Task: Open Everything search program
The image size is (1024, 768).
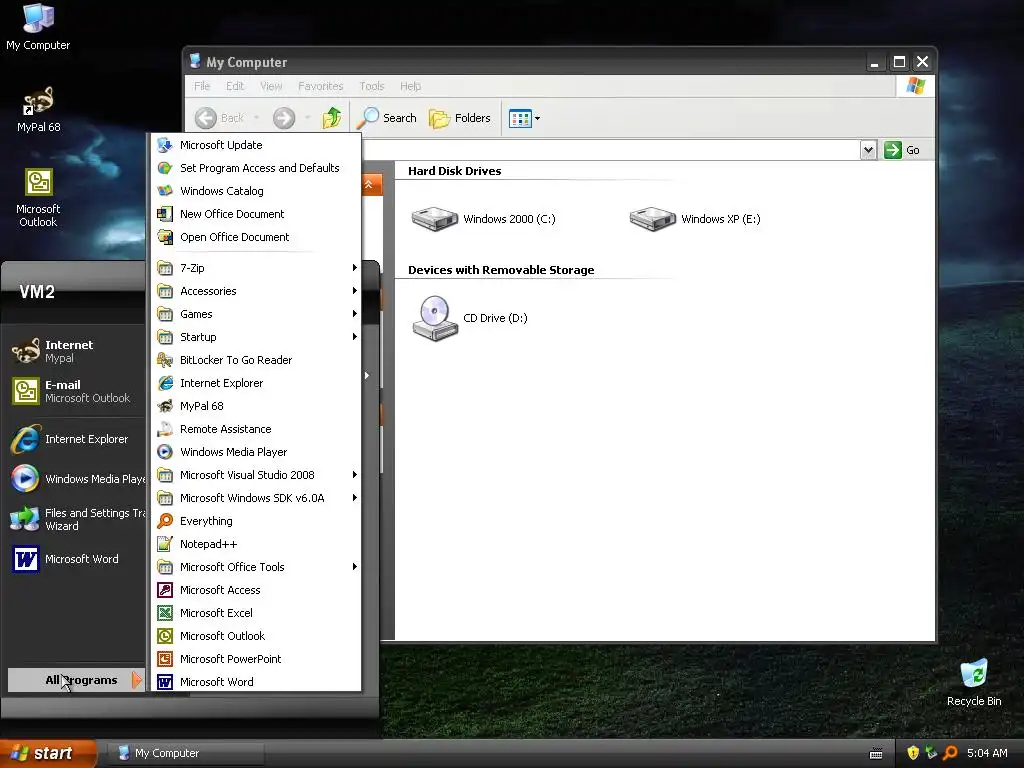Action: pyautogui.click(x=256, y=521)
